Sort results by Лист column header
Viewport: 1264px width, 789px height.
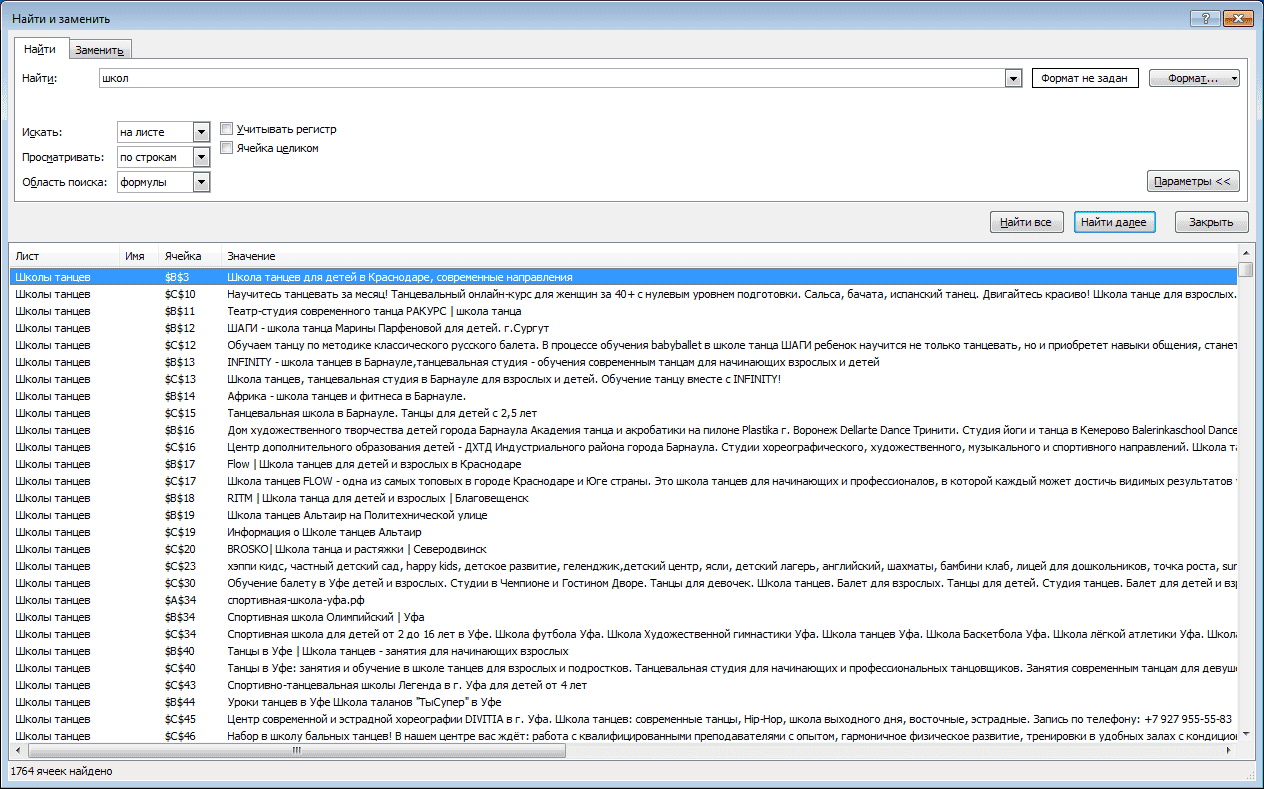click(x=64, y=257)
